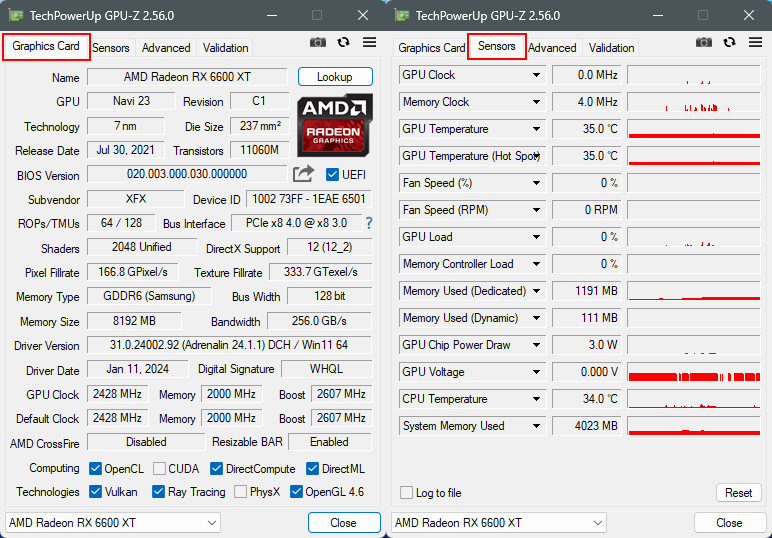Toggle the OpenGL 4.6 checkbox
The image size is (772, 538).
pos(296,492)
